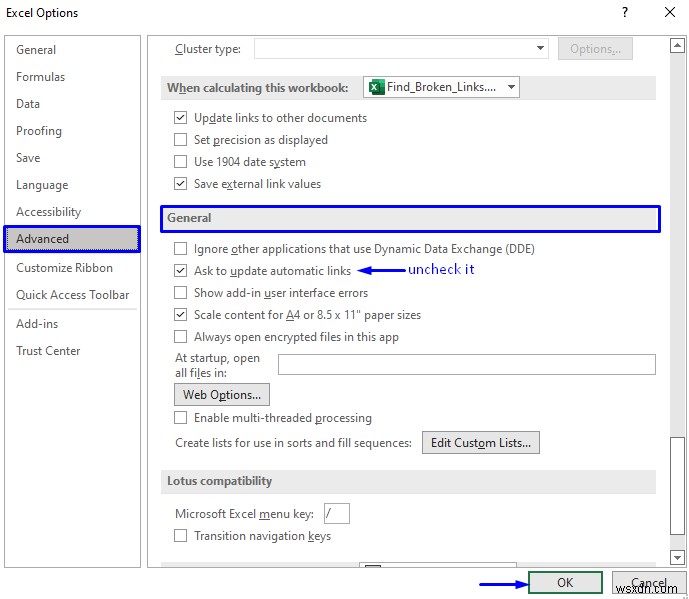Enable Always open encrypted files in this app
The width and height of the screenshot is (689, 599).
[180, 337]
